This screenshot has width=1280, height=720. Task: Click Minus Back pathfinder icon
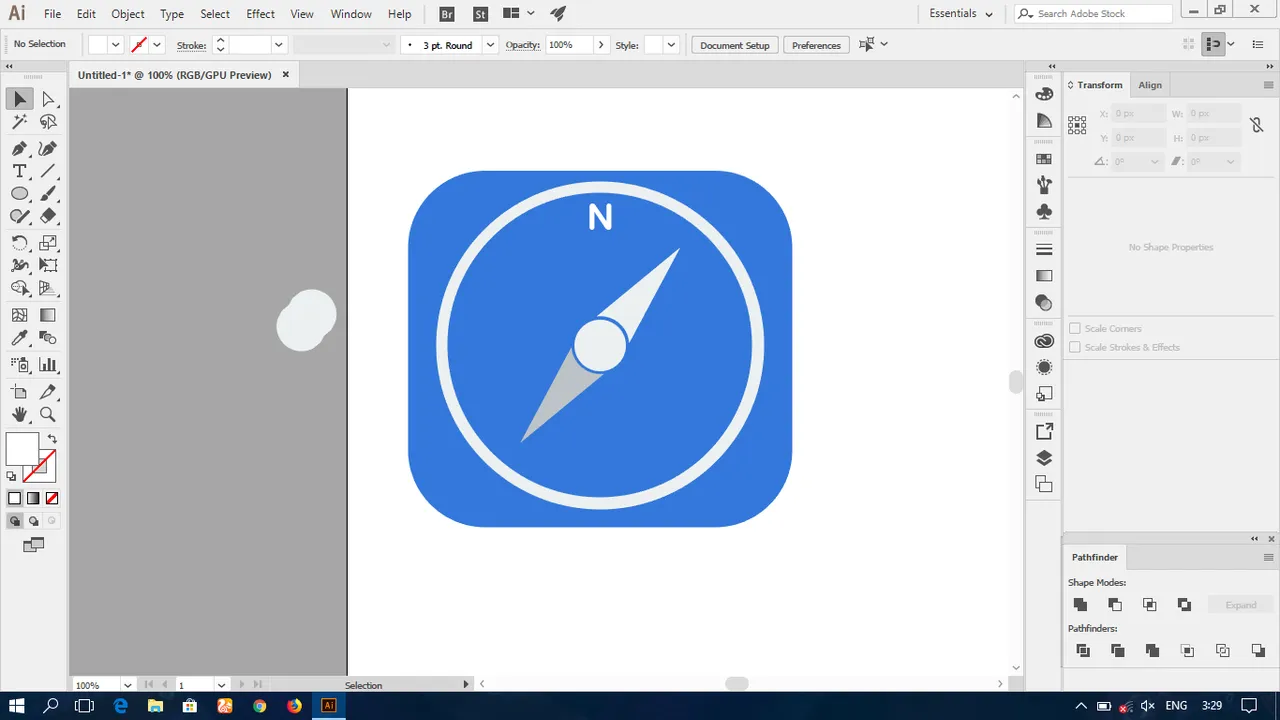point(1258,650)
